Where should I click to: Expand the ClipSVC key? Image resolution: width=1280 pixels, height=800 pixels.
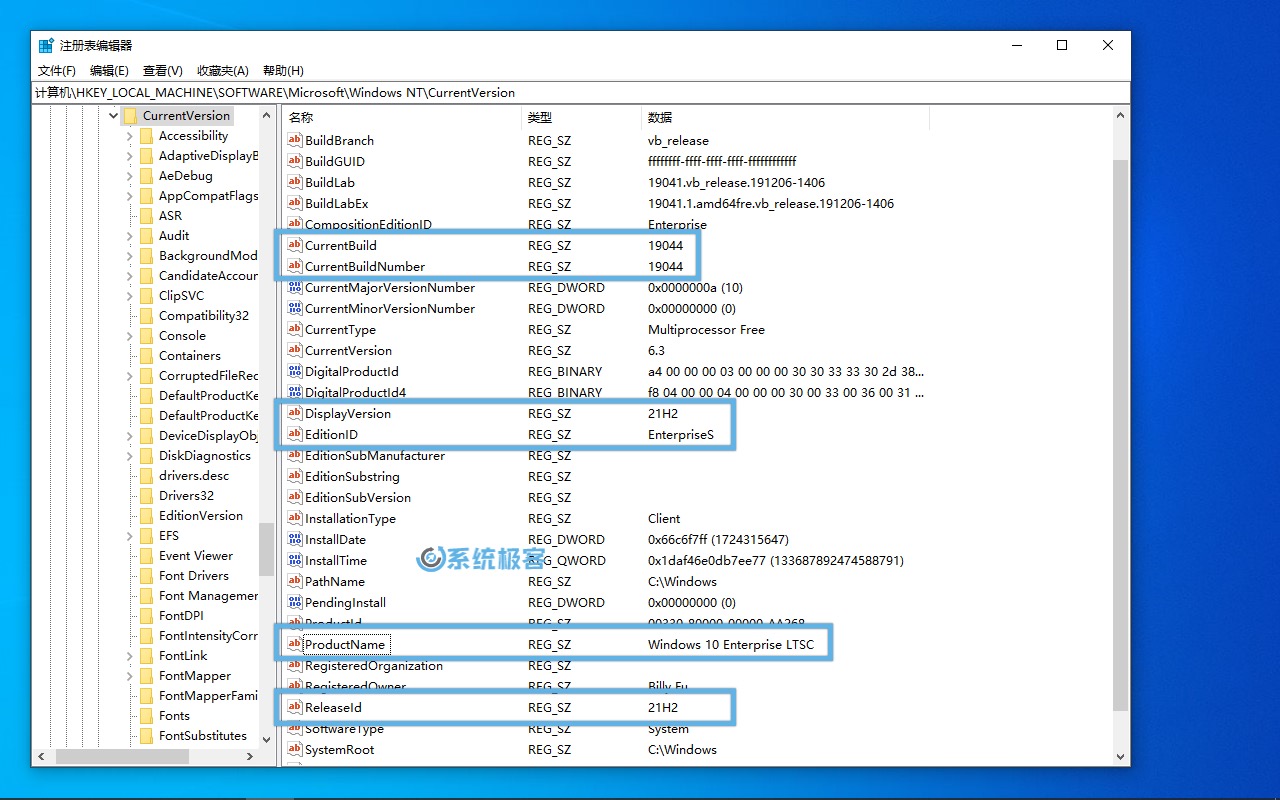point(130,296)
